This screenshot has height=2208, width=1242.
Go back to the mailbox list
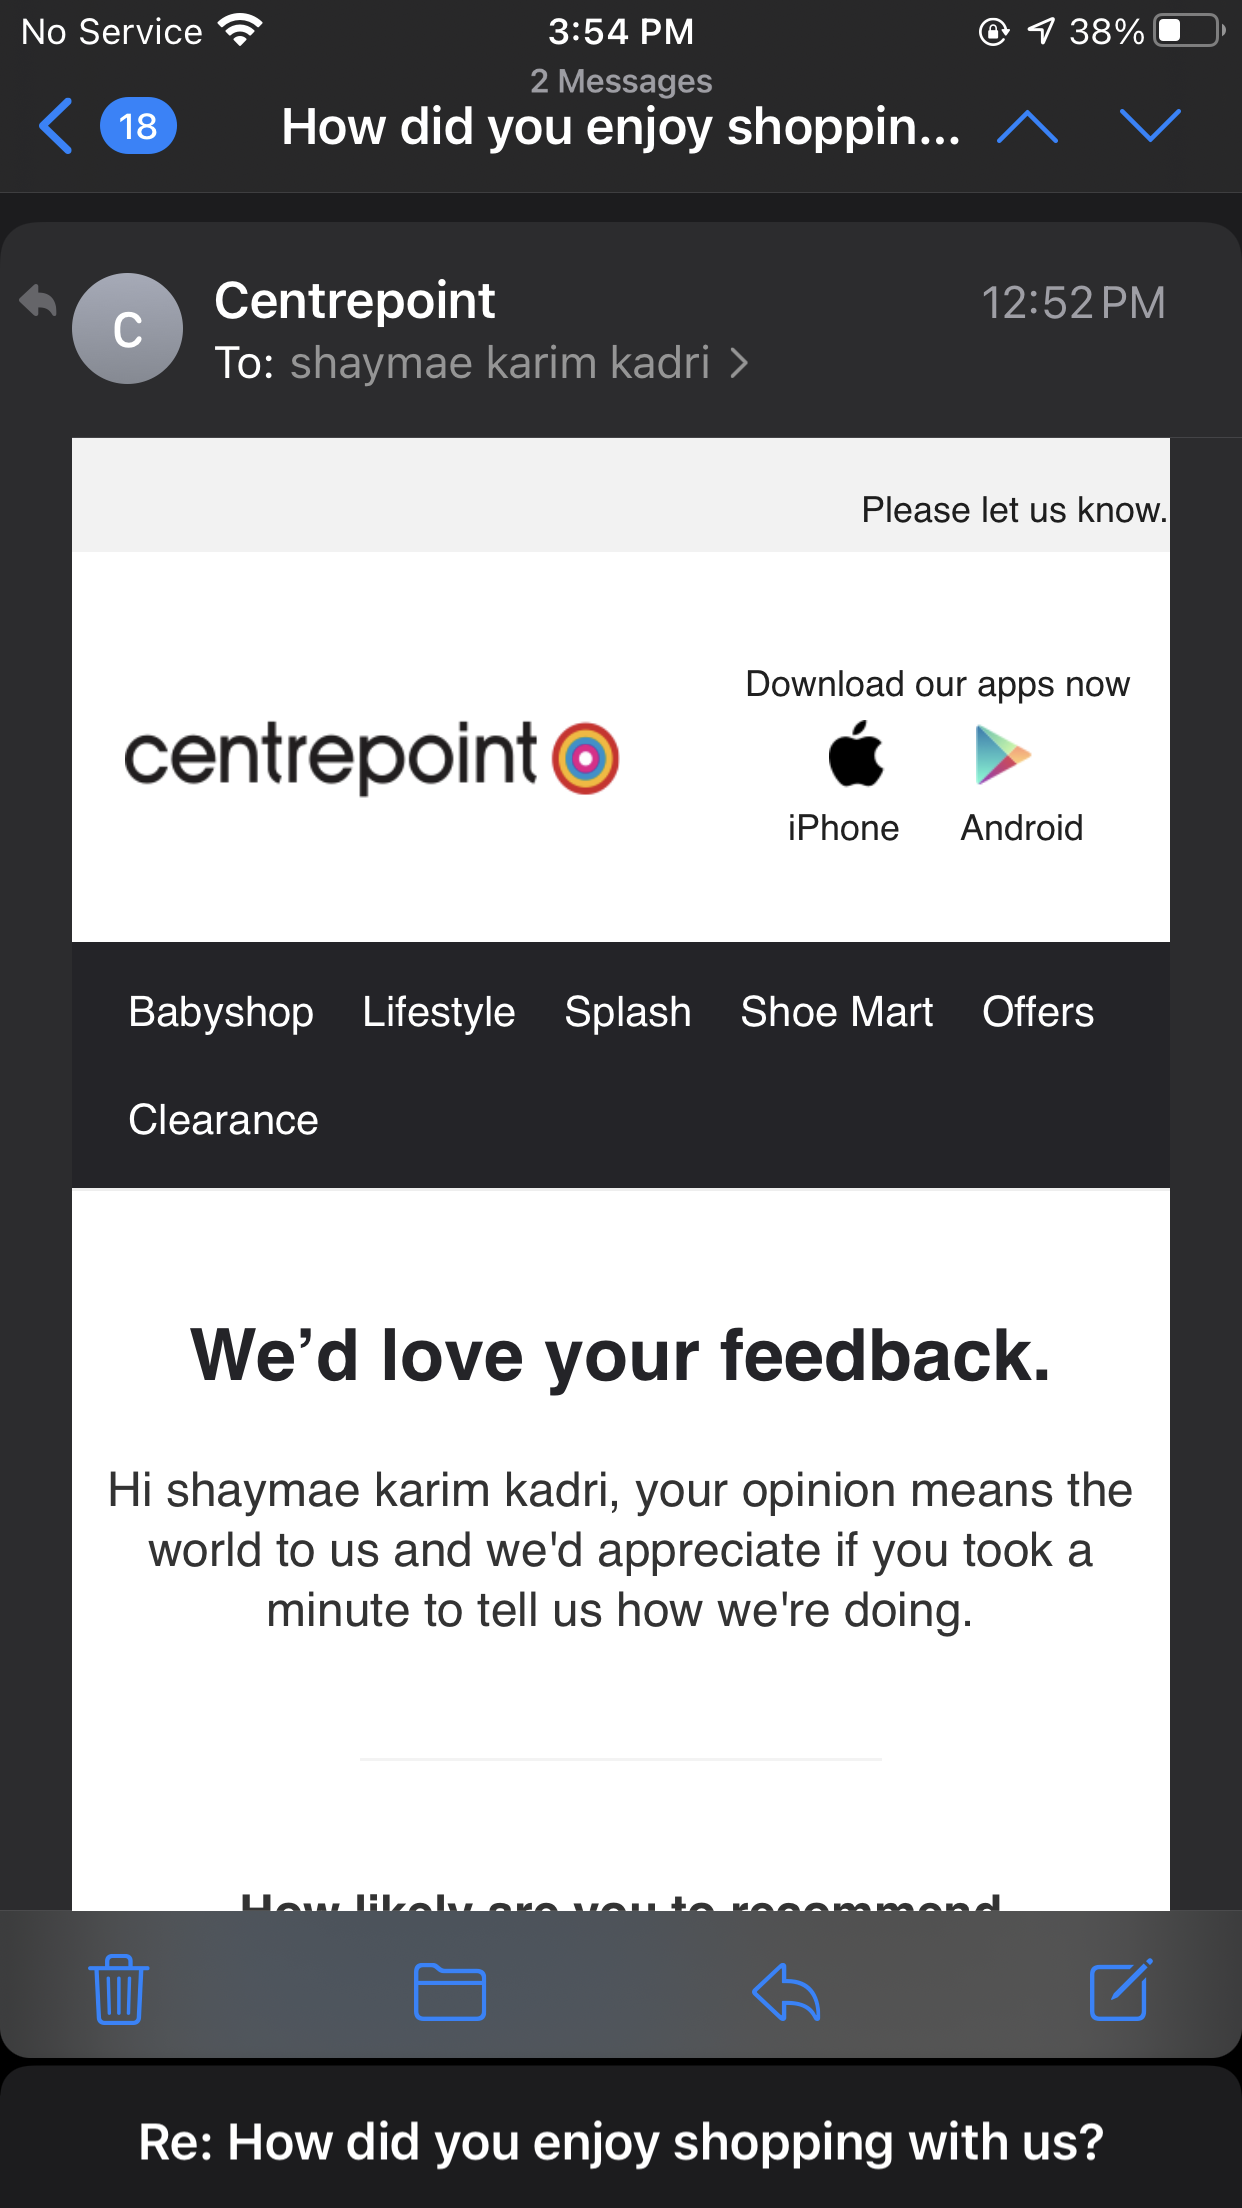pyautogui.click(x=56, y=126)
